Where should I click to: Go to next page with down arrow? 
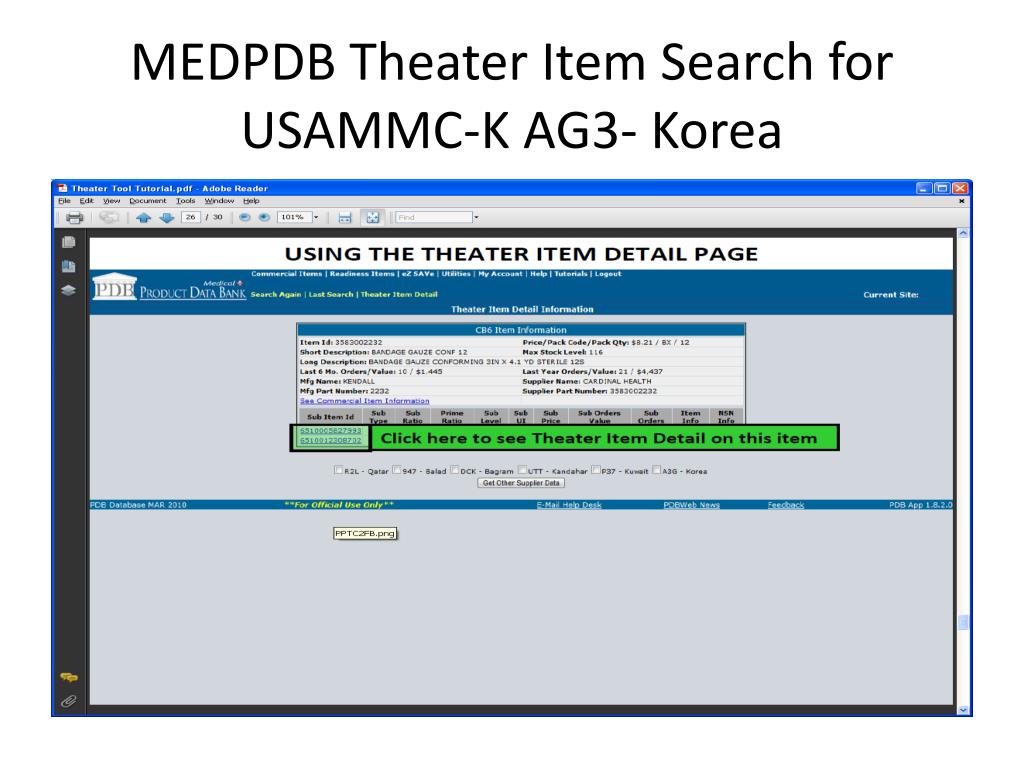(x=167, y=217)
